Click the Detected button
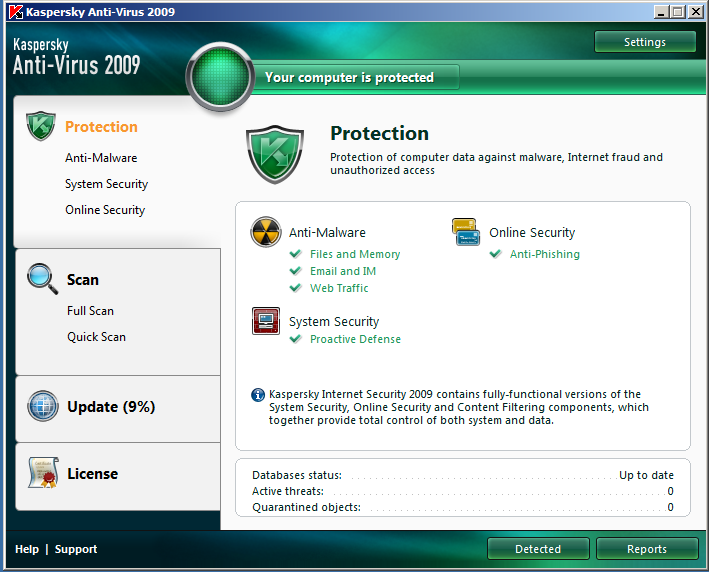 538,548
